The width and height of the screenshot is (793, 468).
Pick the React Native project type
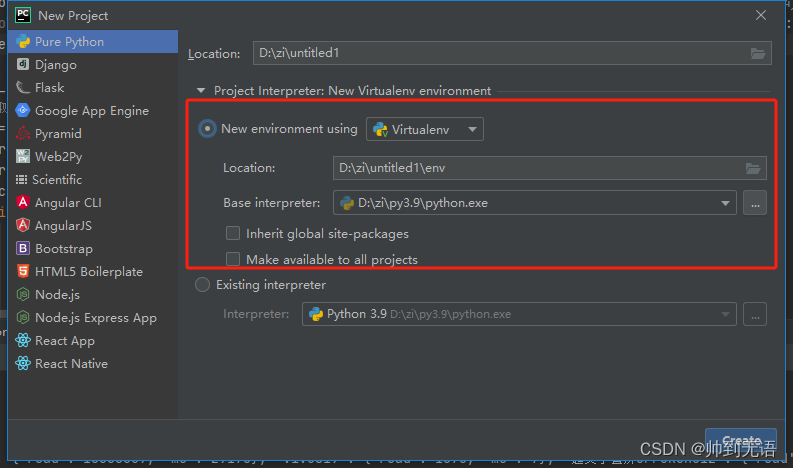click(x=93, y=363)
